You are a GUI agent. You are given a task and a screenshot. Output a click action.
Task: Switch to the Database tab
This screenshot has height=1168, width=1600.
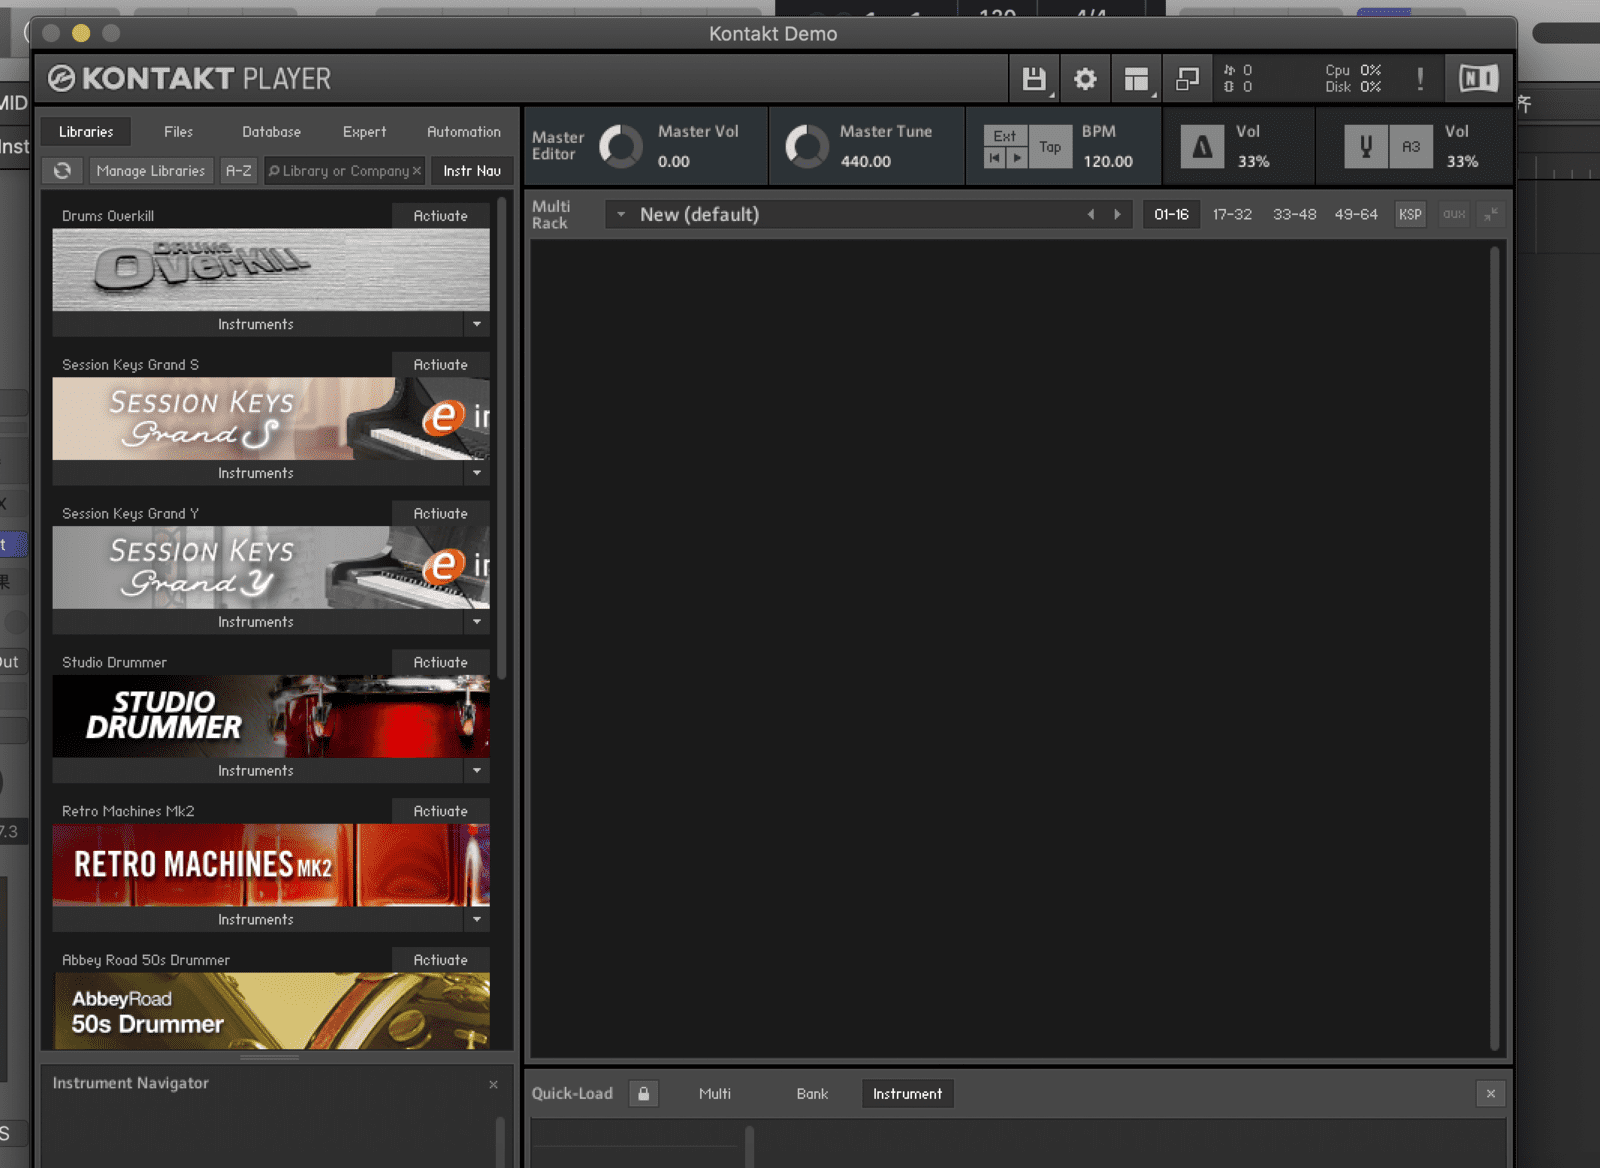pos(271,132)
